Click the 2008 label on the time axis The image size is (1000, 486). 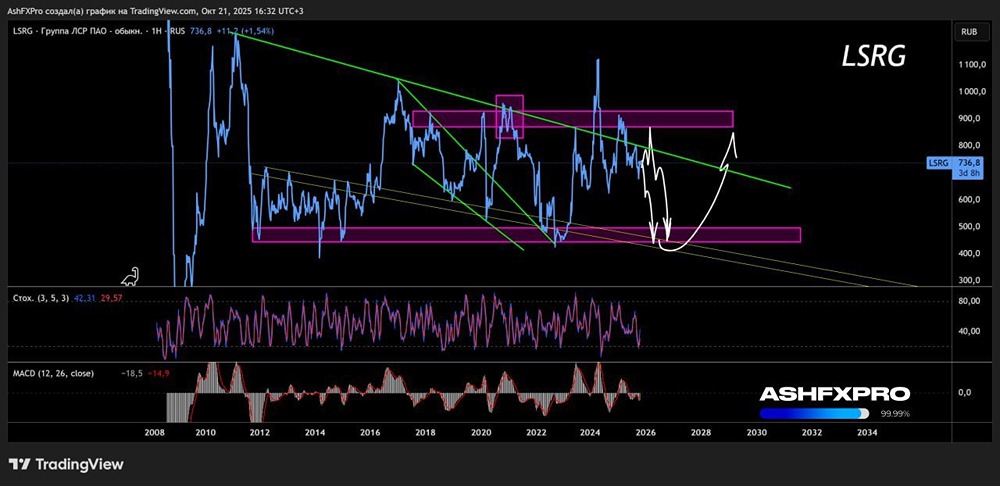point(155,432)
